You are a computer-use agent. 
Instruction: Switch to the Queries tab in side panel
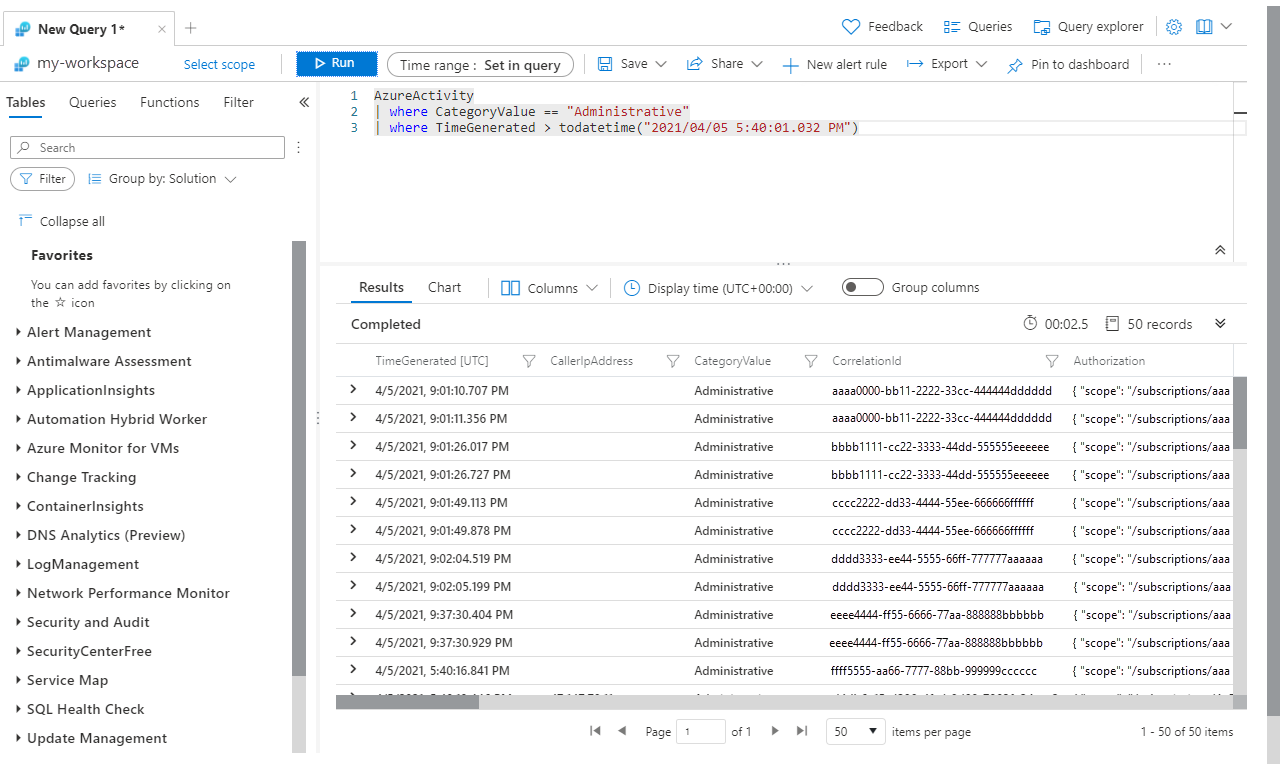pyautogui.click(x=93, y=102)
